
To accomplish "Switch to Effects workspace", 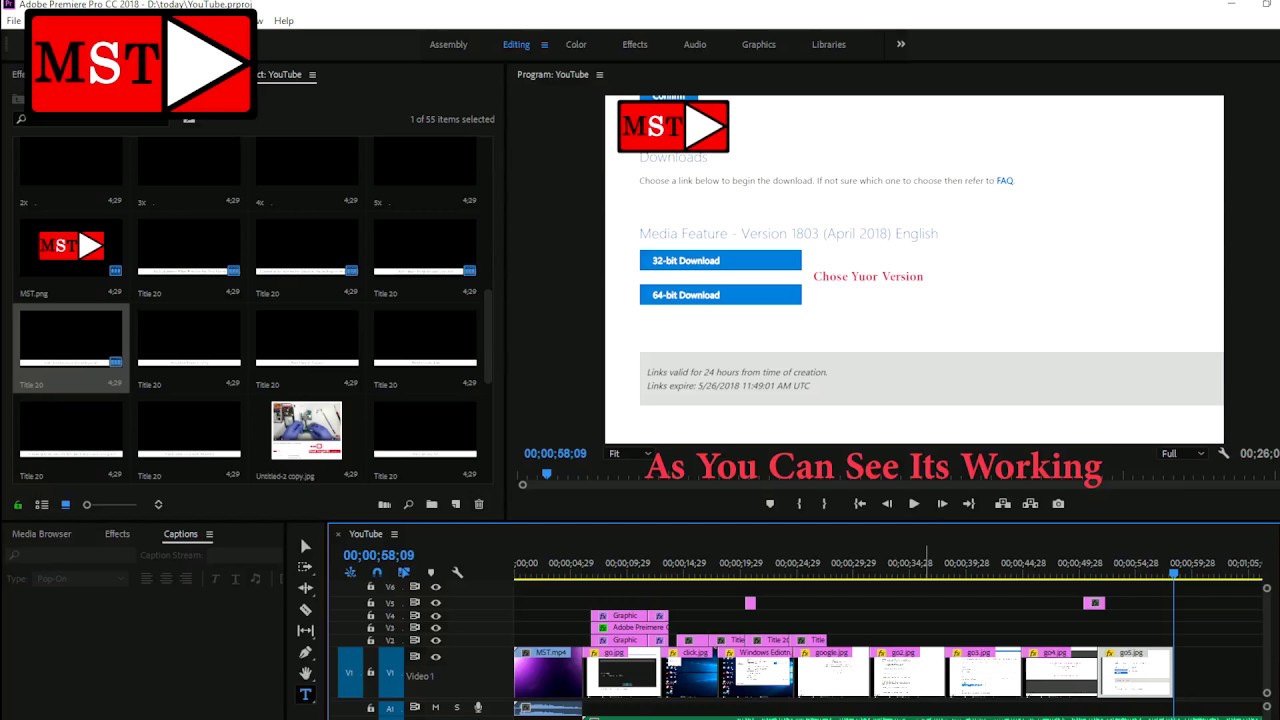I will coord(635,45).
